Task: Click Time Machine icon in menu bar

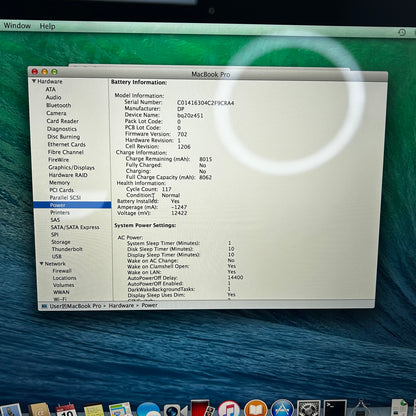Action: click(x=402, y=32)
